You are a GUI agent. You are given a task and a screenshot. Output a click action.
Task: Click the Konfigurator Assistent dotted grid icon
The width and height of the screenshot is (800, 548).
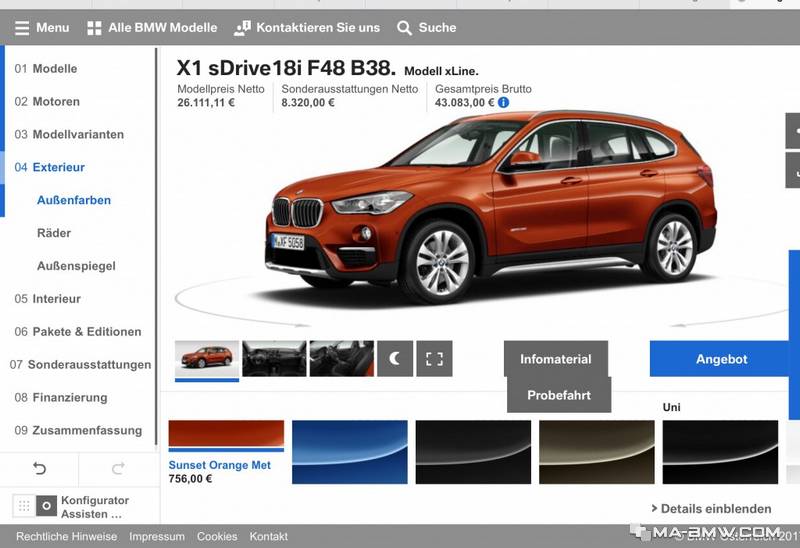(x=23, y=506)
